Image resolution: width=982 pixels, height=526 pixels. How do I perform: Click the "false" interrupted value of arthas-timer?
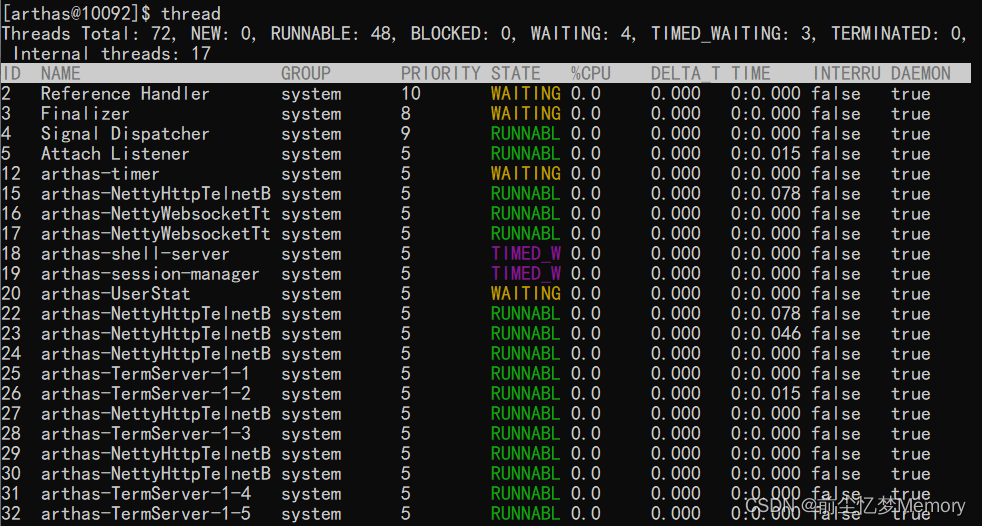pos(836,173)
